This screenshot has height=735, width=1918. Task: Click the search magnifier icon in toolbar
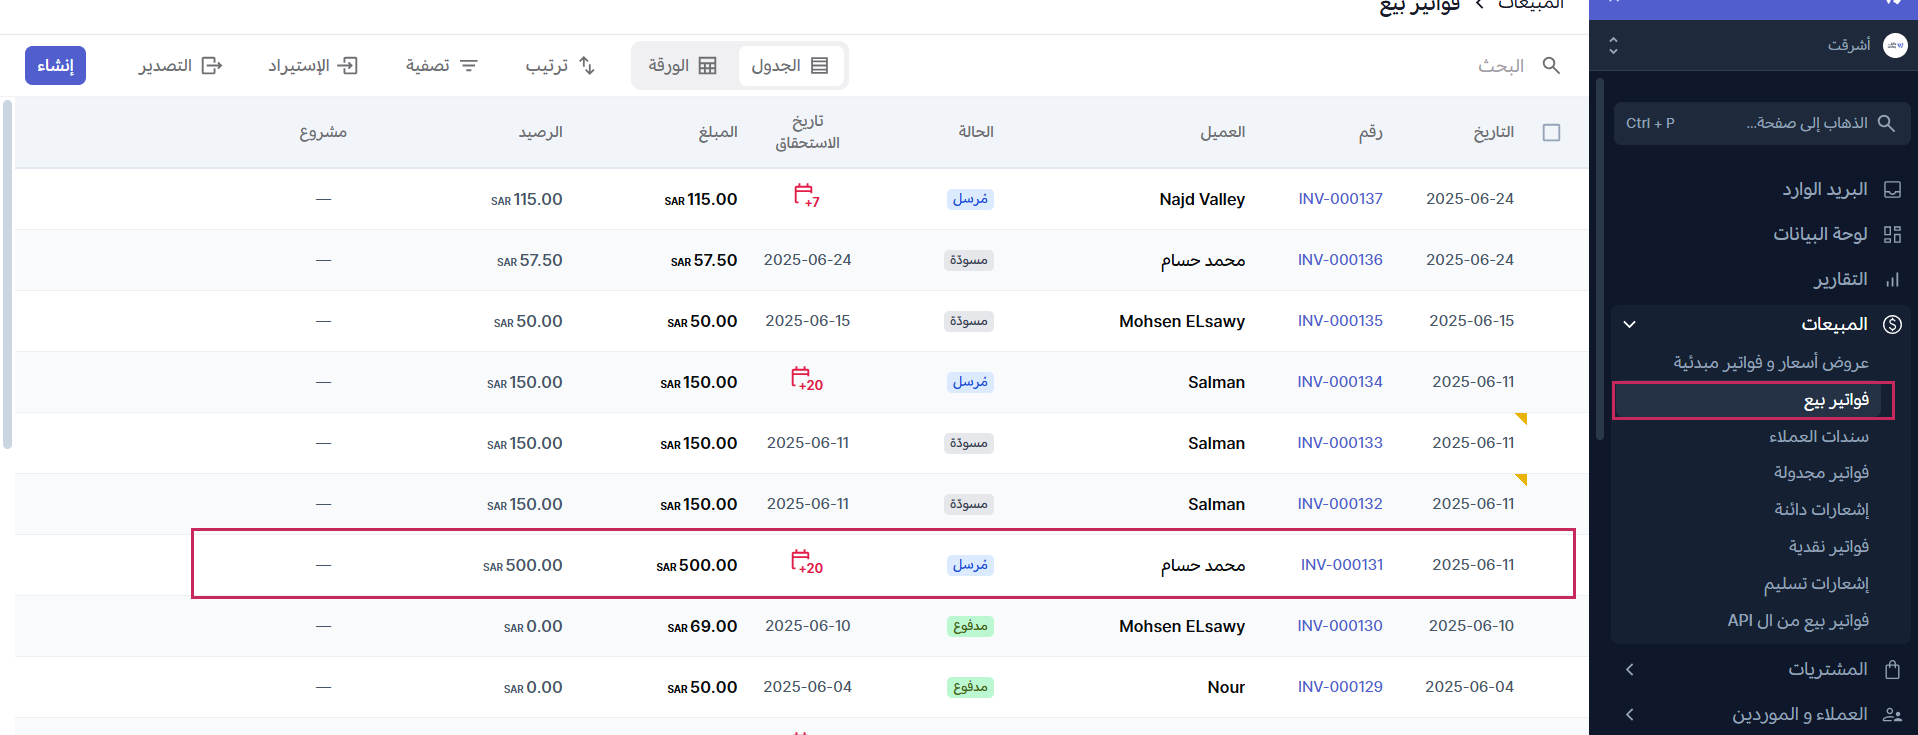tap(1551, 66)
